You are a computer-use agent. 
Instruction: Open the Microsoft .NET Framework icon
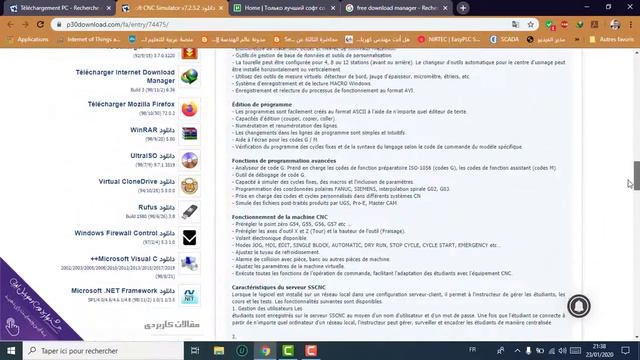click(189, 295)
